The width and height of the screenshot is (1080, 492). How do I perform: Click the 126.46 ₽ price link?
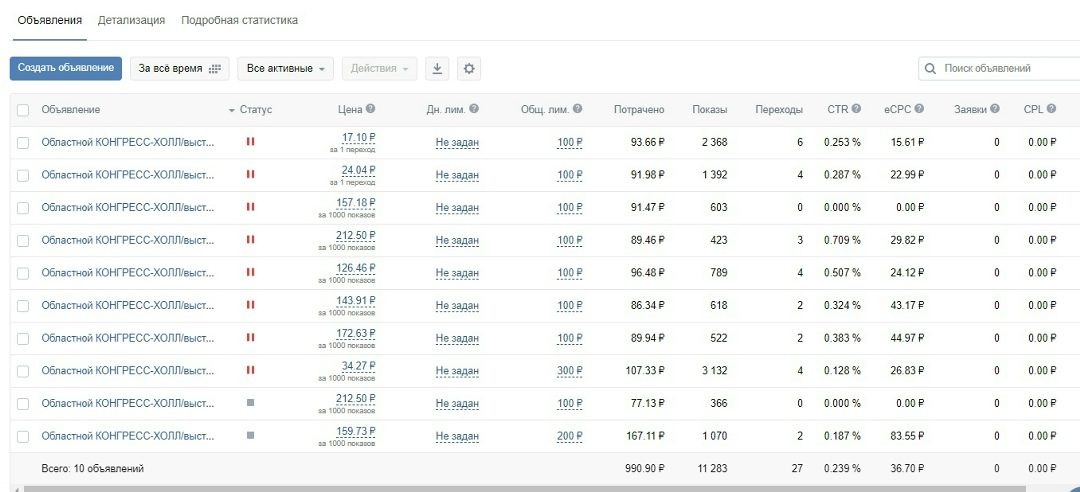(x=355, y=267)
